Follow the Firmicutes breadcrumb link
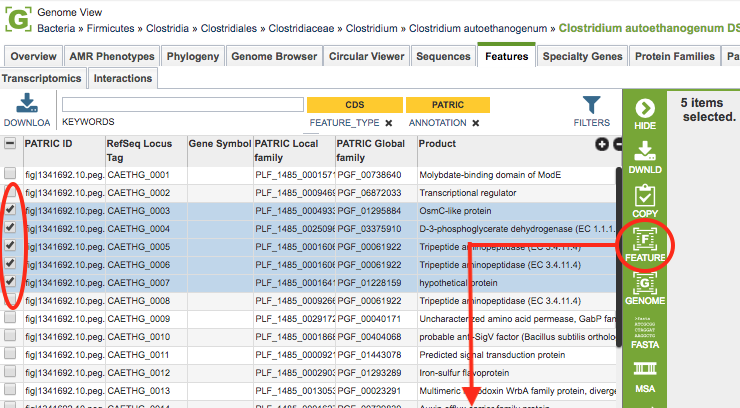Viewport: 740px width, 408px height. tap(110, 28)
